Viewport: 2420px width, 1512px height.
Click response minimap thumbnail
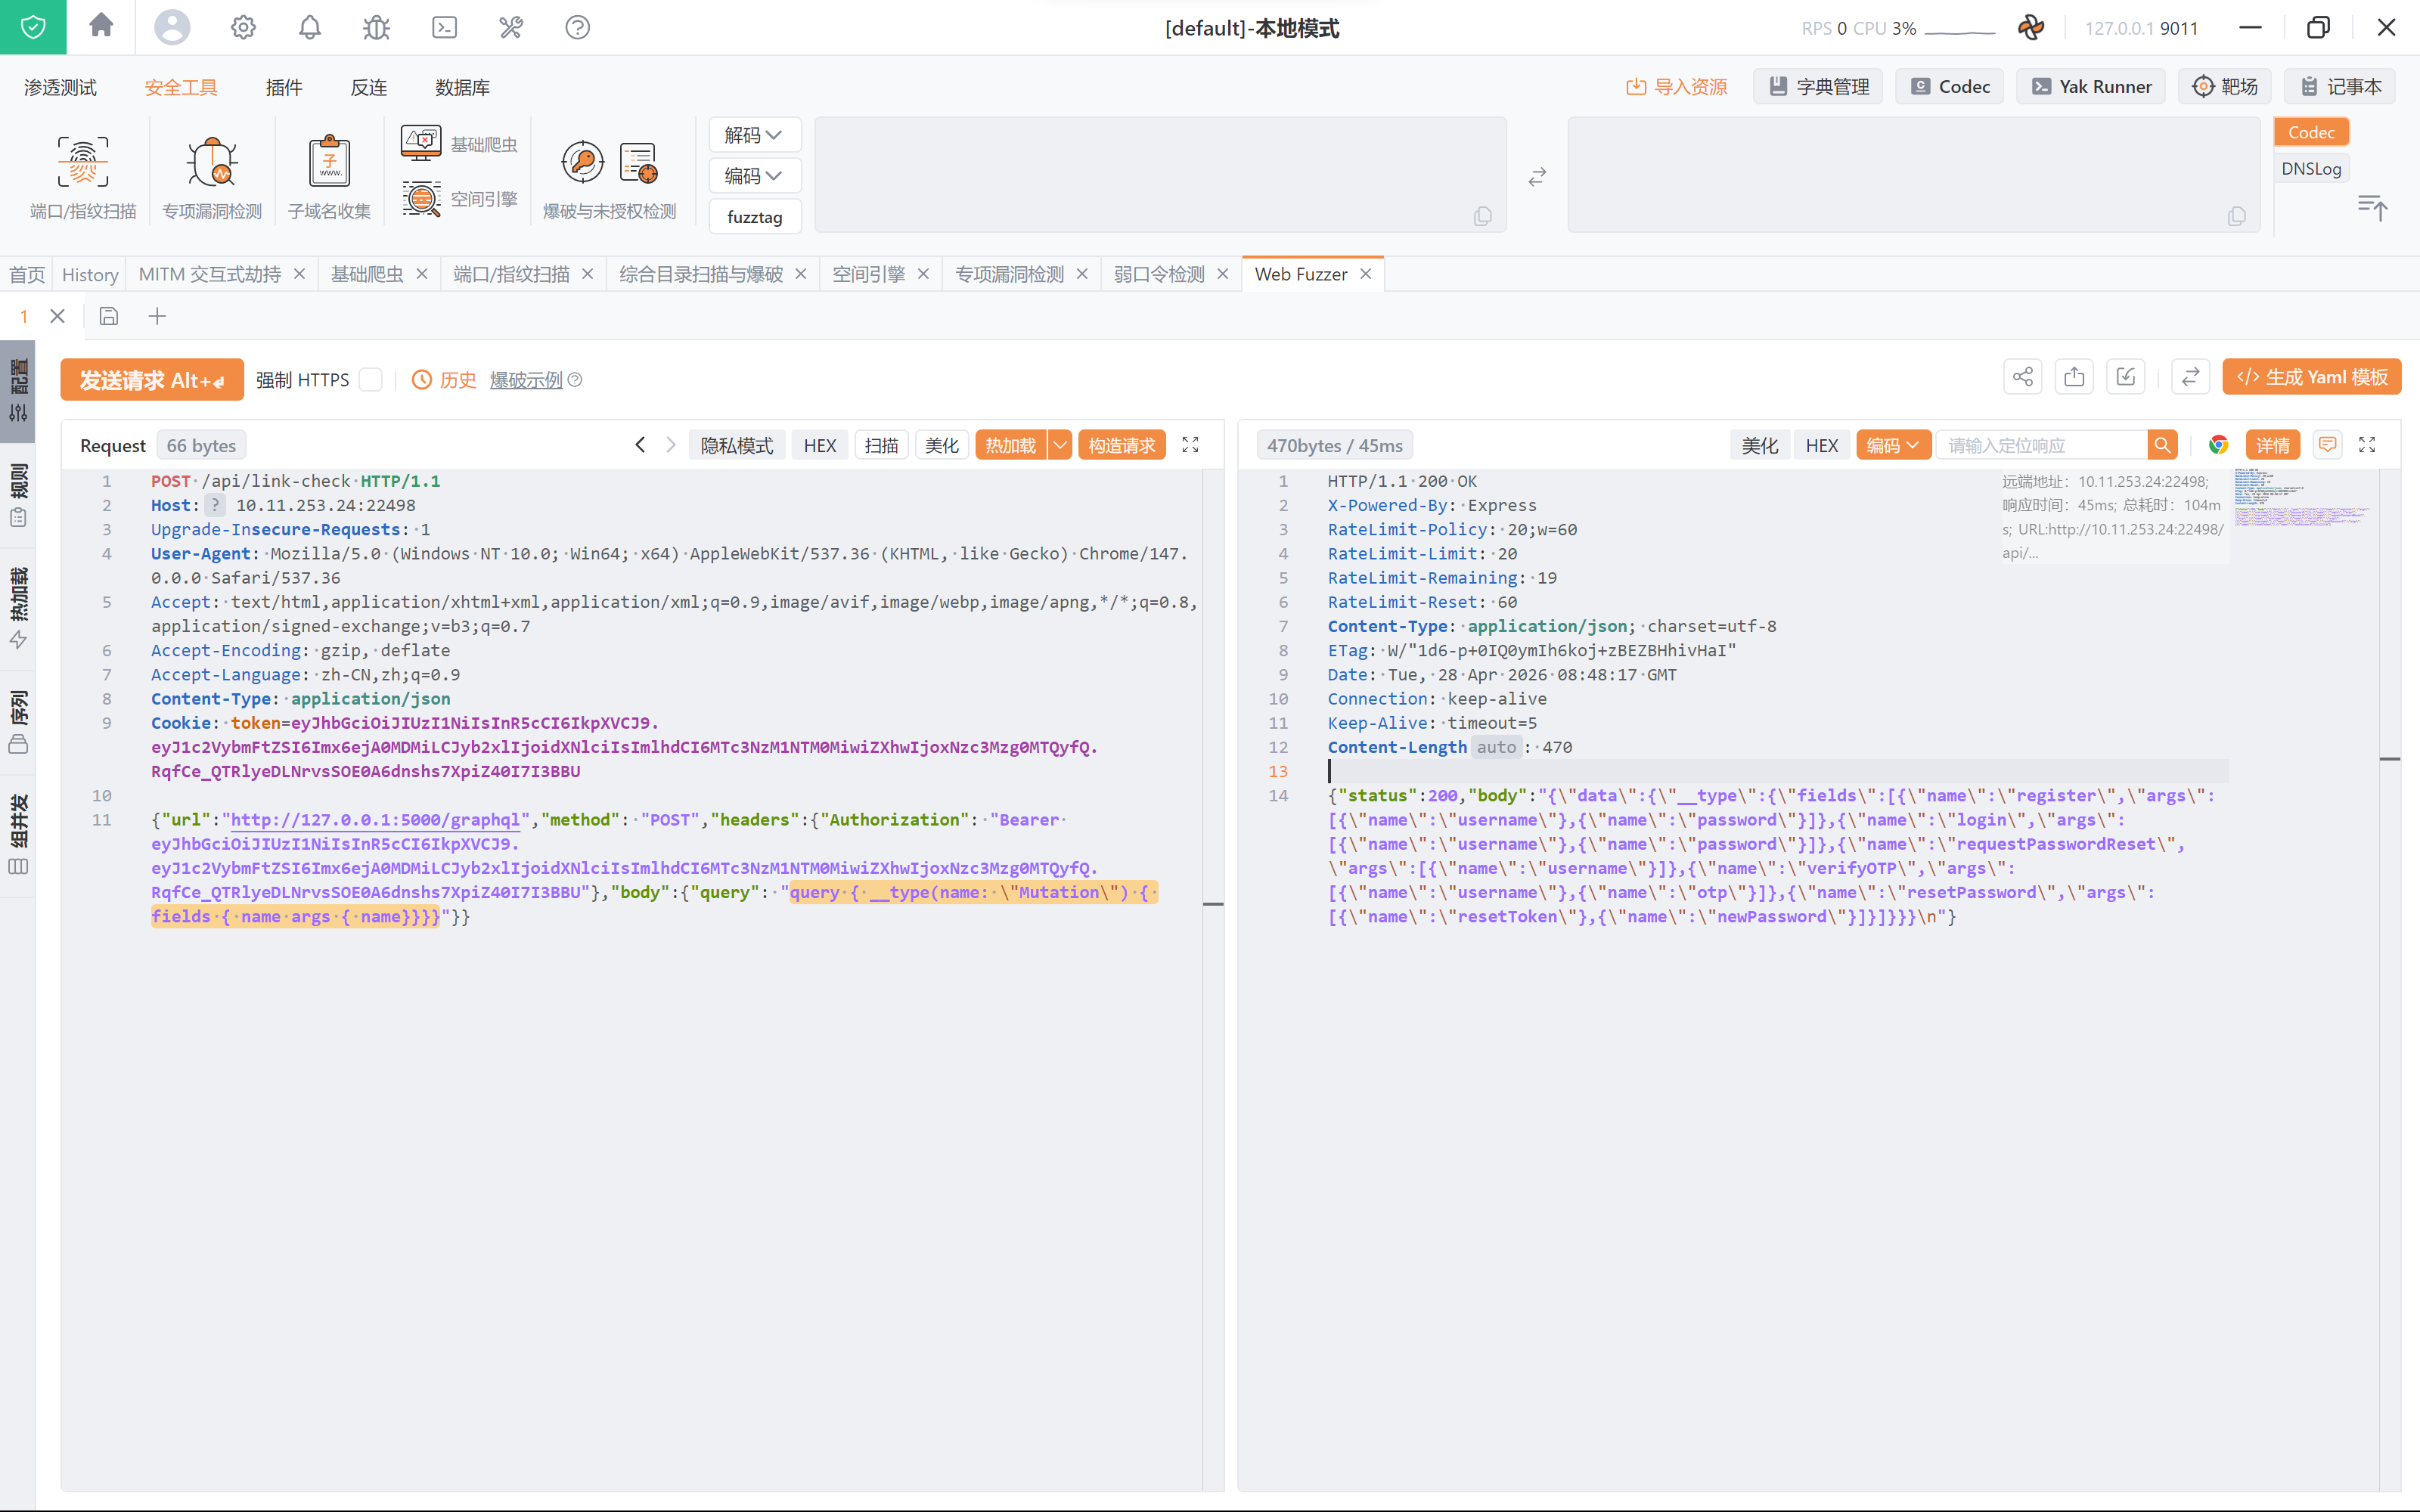tap(2301, 497)
